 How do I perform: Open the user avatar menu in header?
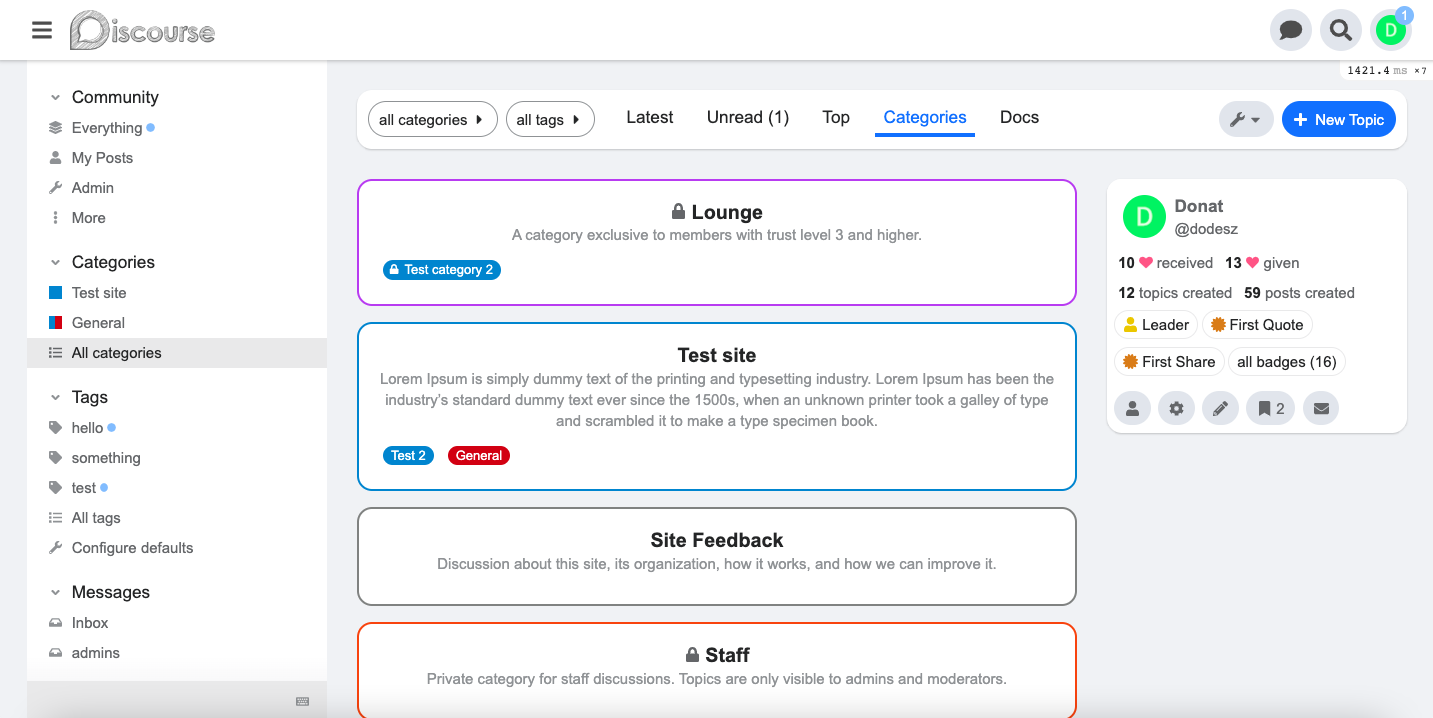pyautogui.click(x=1390, y=30)
